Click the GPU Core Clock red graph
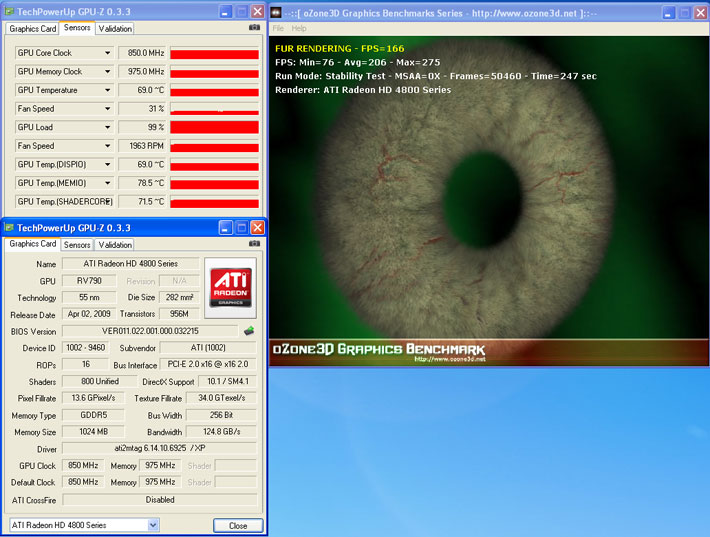 [x=214, y=53]
